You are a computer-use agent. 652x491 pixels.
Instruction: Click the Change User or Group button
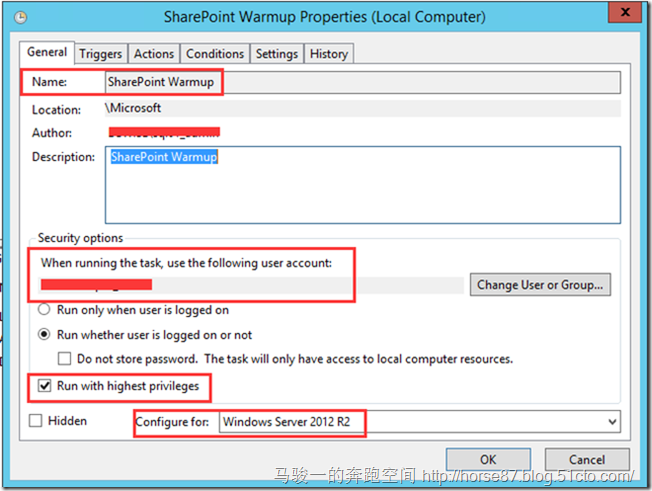coord(540,285)
